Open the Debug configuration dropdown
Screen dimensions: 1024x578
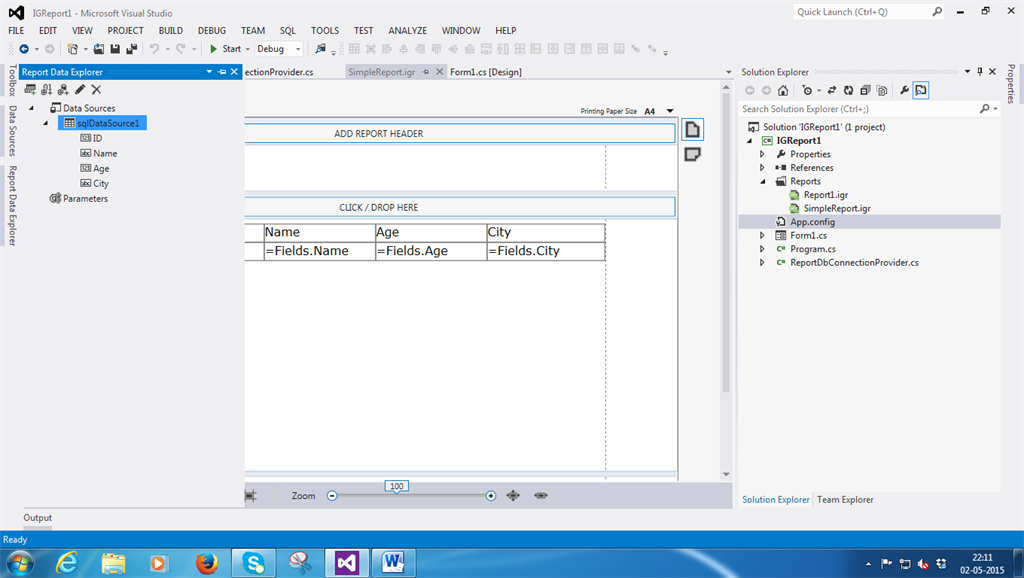298,49
